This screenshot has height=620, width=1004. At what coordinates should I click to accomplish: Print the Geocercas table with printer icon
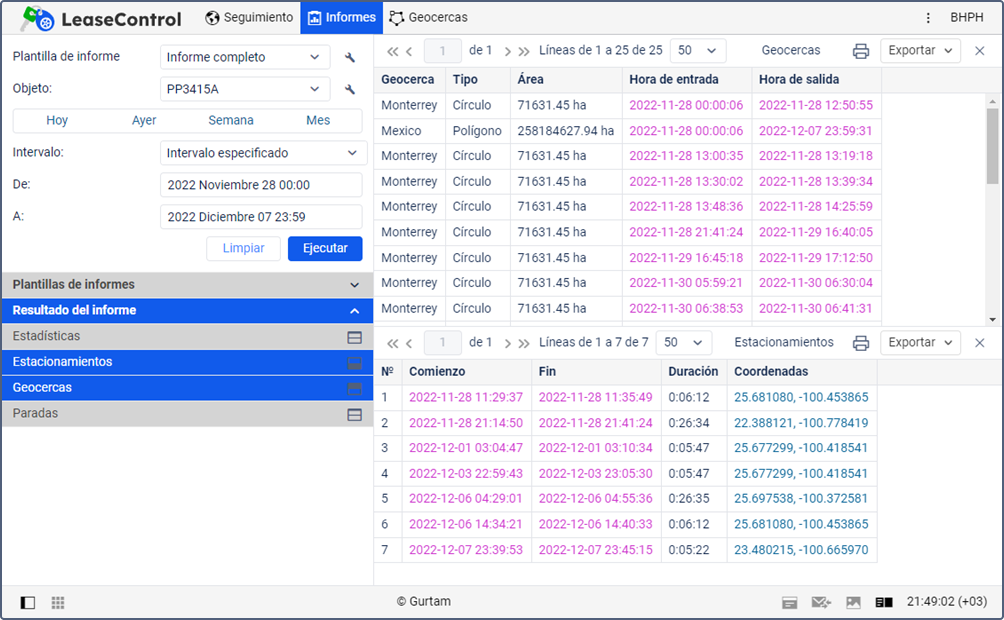[x=860, y=51]
